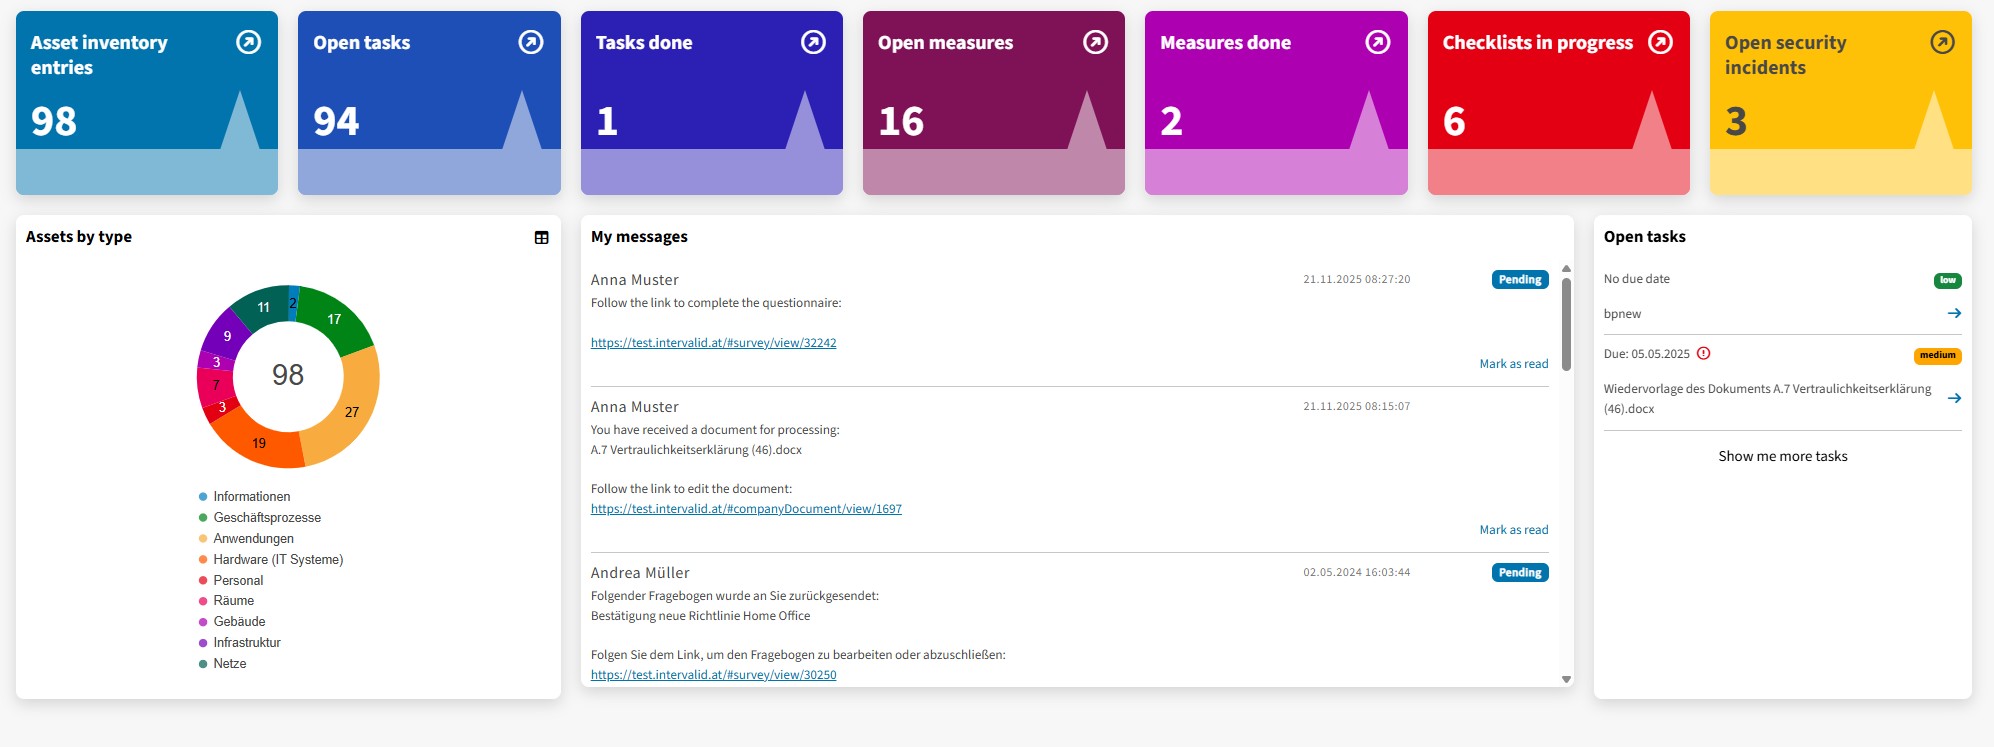This screenshot has width=1994, height=747.
Task: Toggle the Anwendungen legend entry
Action: [x=246, y=539]
